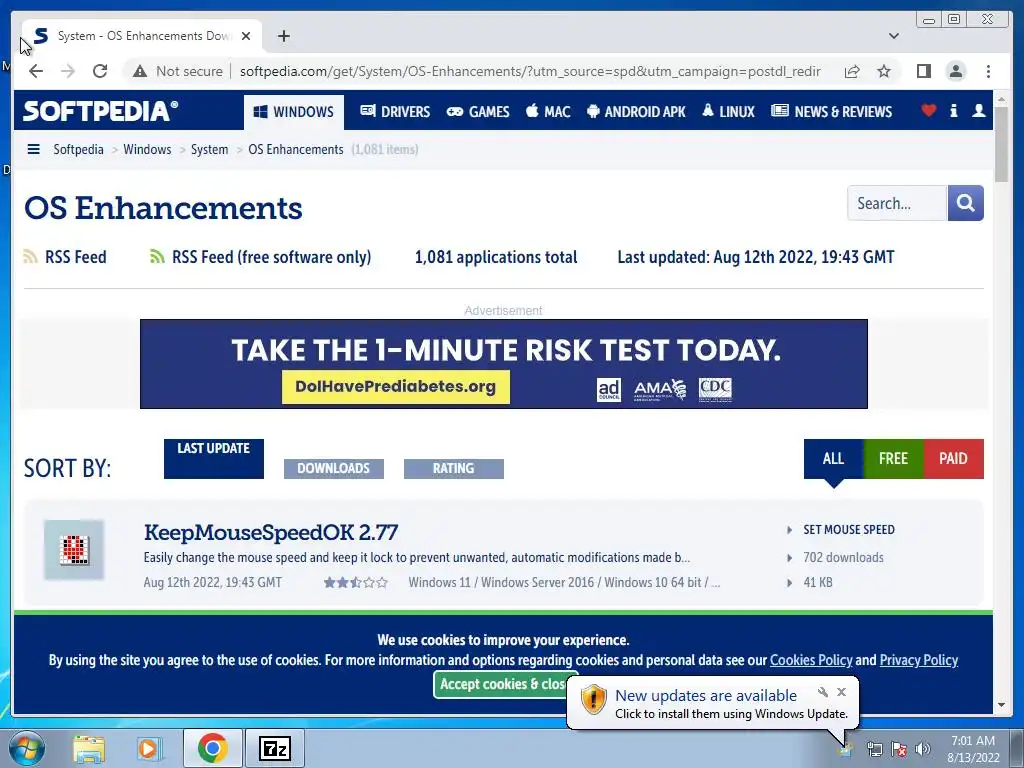
Task: Switch to Chrome taskbar button
Action: coord(212,748)
